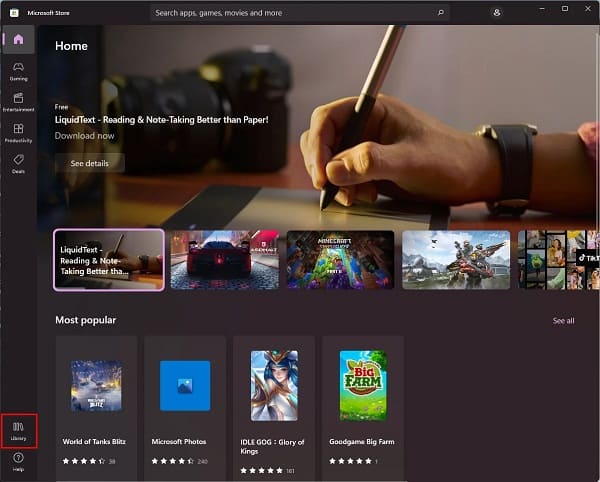
Task: Click the World of Tanks Blitz title
Action: click(94, 441)
